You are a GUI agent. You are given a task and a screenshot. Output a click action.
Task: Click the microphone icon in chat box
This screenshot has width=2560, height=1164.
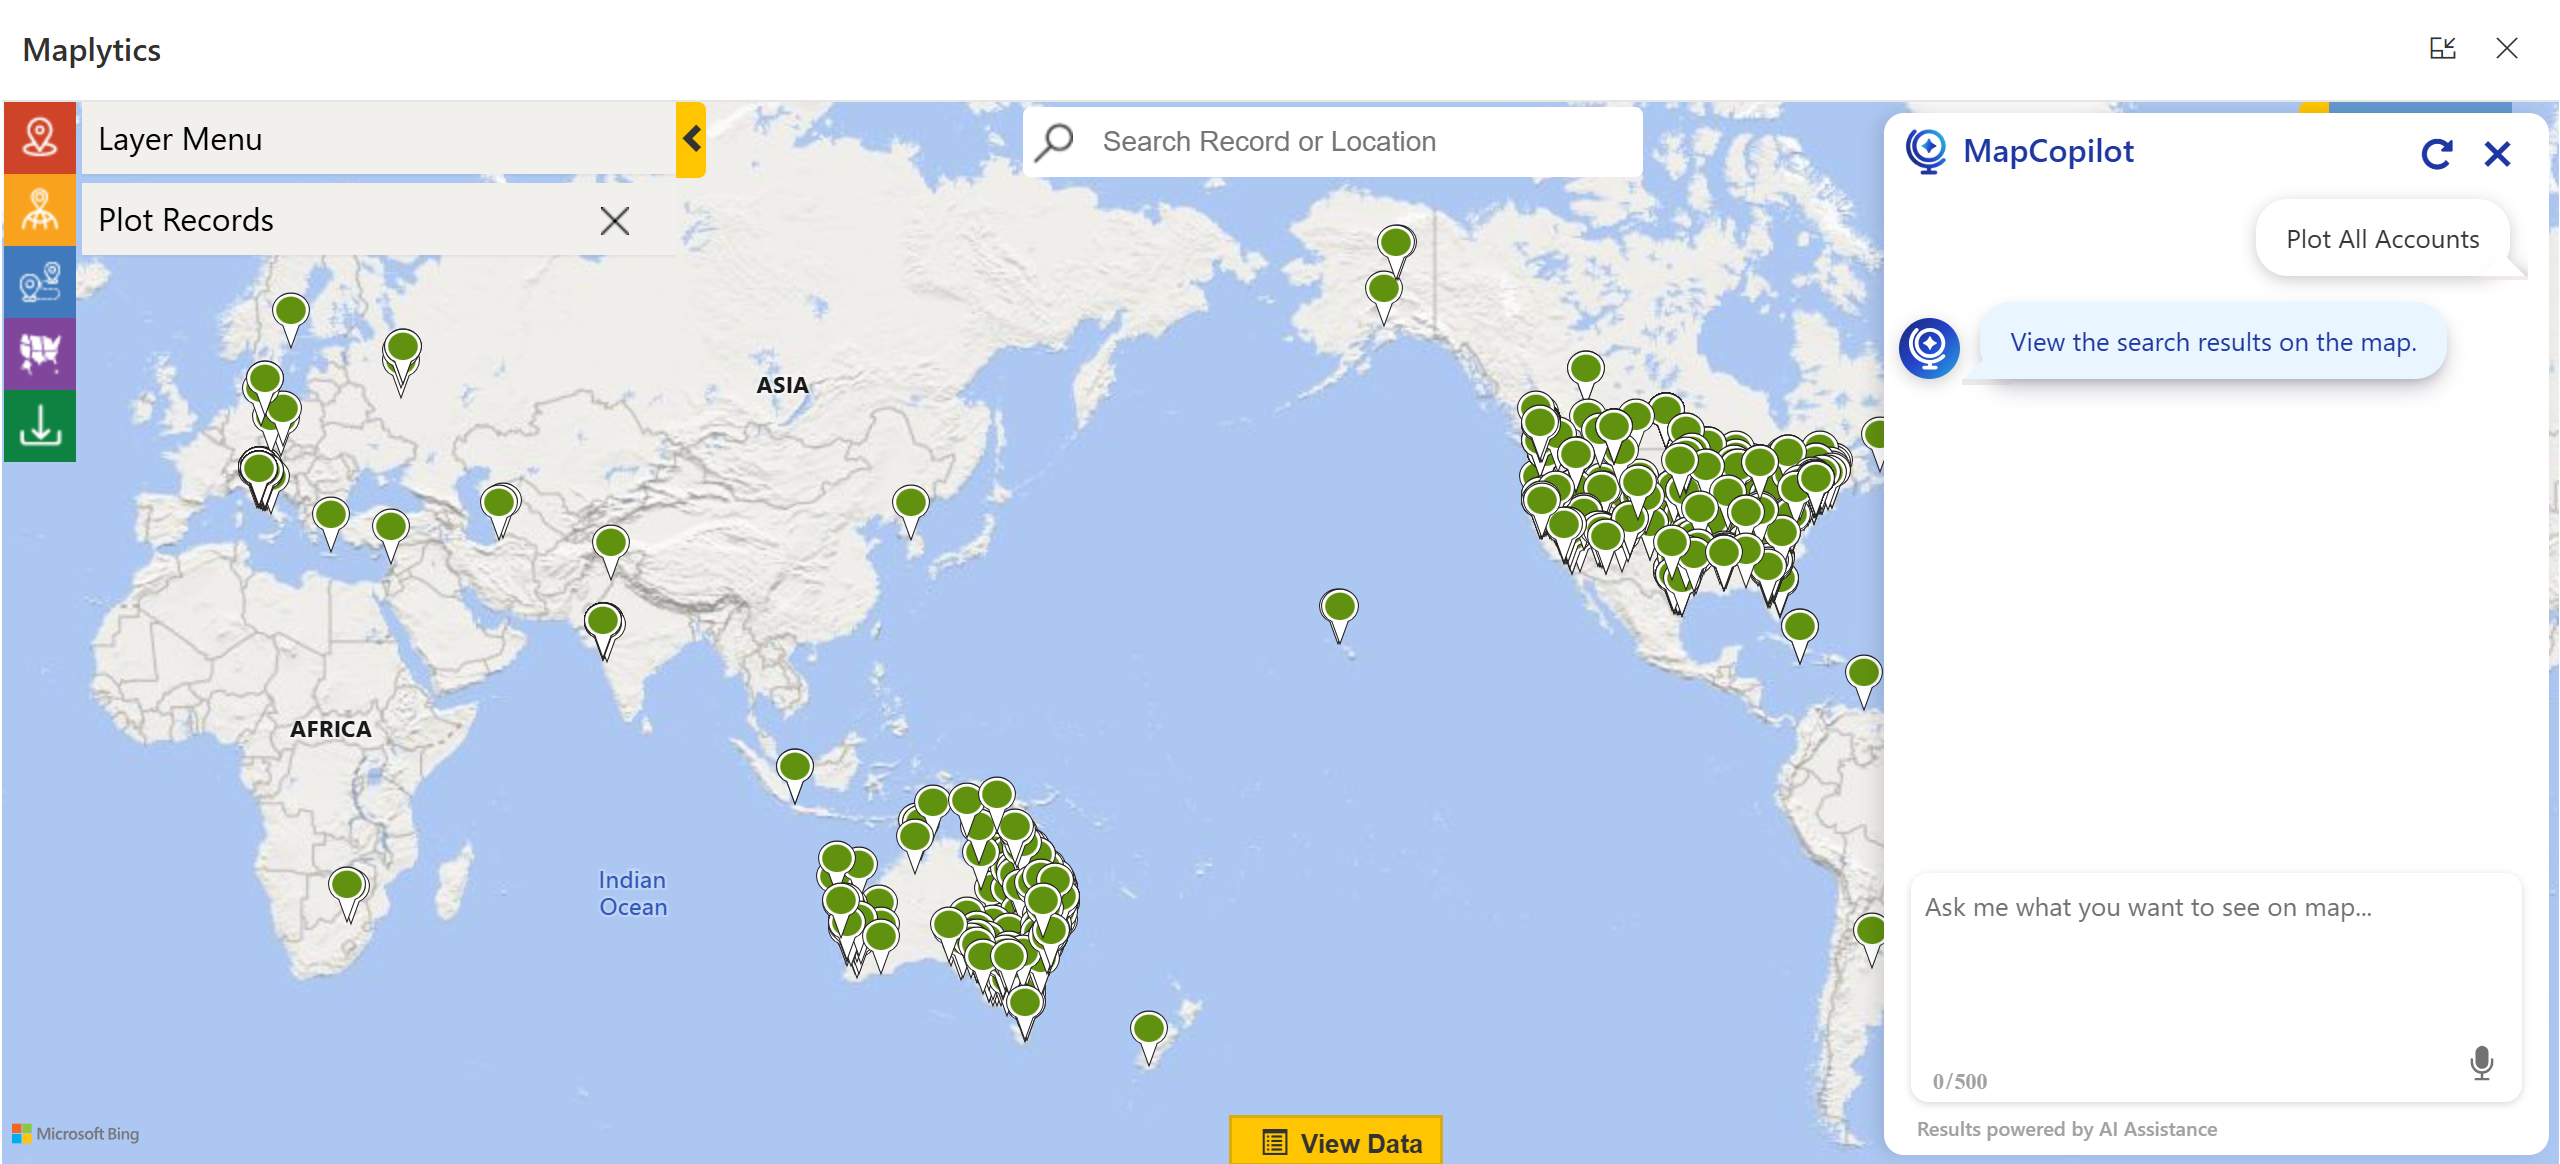point(2481,1062)
